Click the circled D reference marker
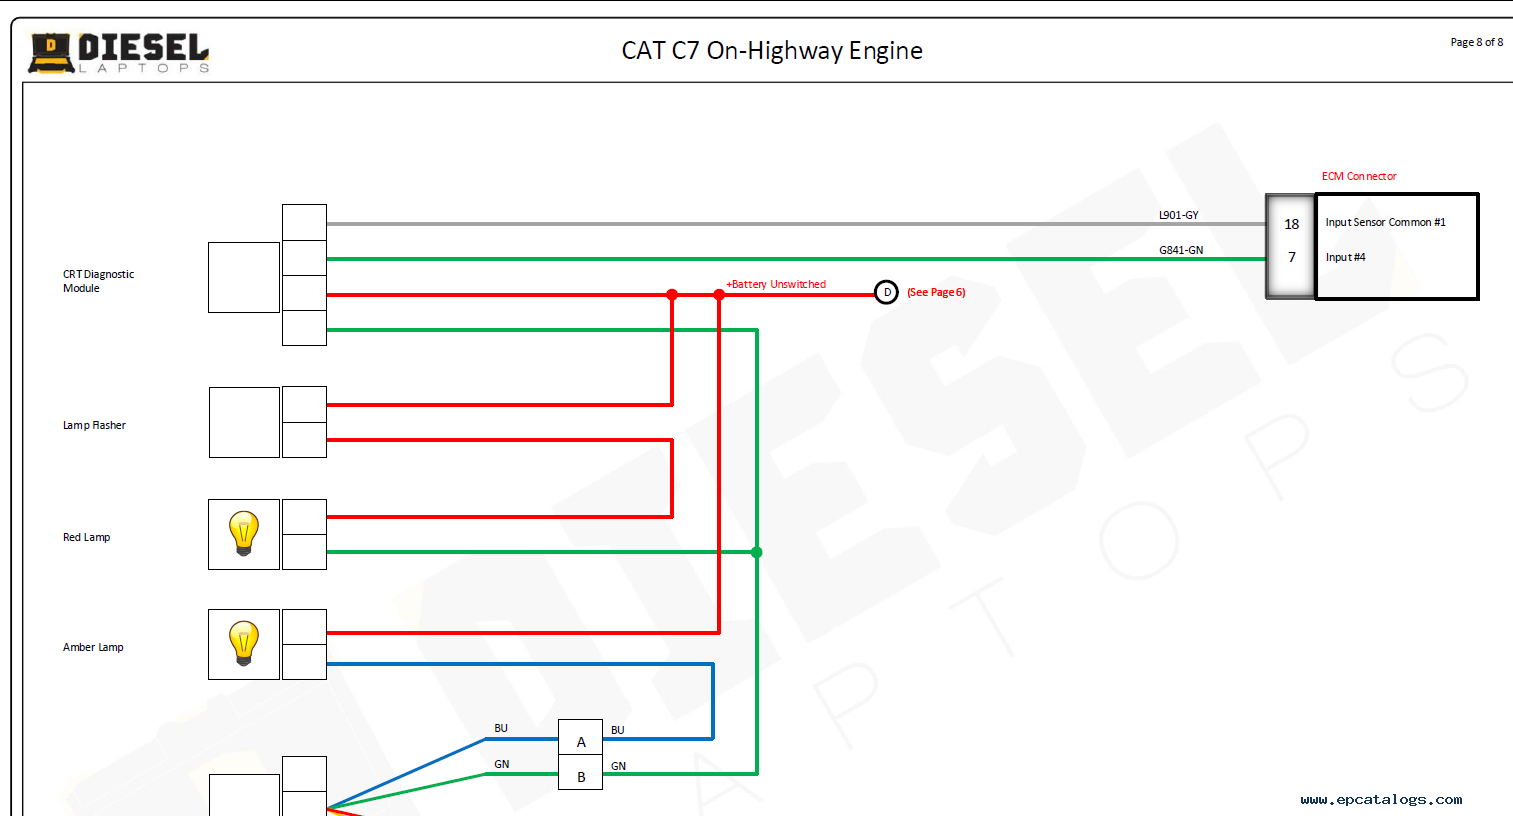Viewport: 1513px width, 816px height. 886,292
